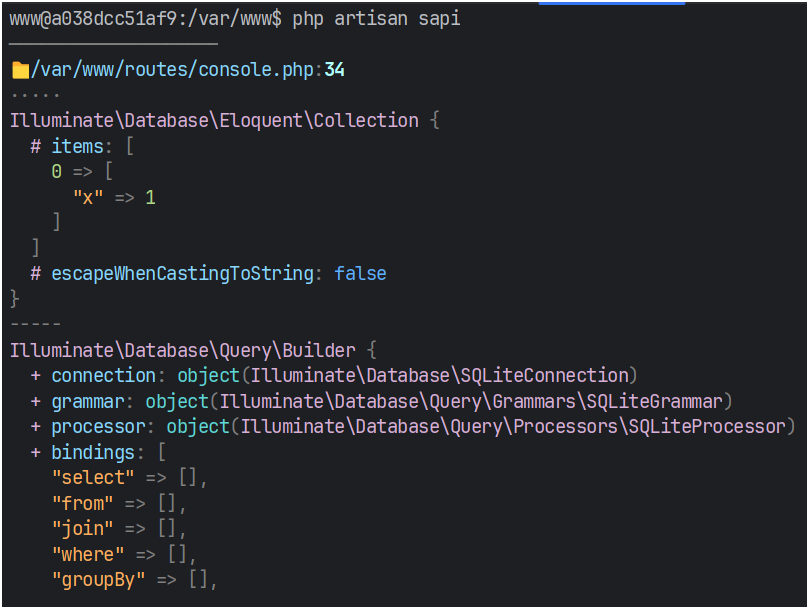
Task: Click line number 34 after console.php
Action: click(335, 70)
